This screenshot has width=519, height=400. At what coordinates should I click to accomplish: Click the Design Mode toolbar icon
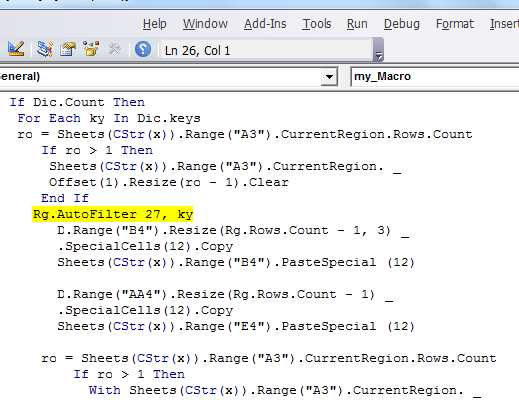(16, 49)
